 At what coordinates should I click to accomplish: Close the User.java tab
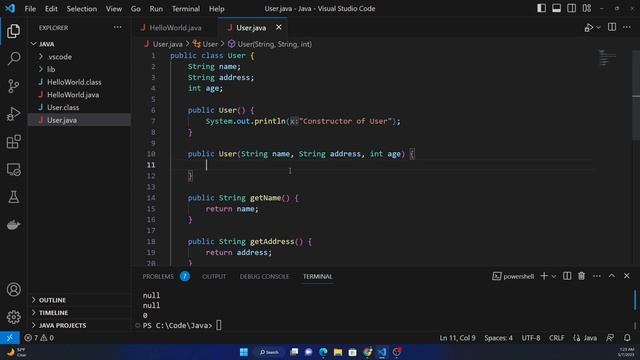click(278, 27)
